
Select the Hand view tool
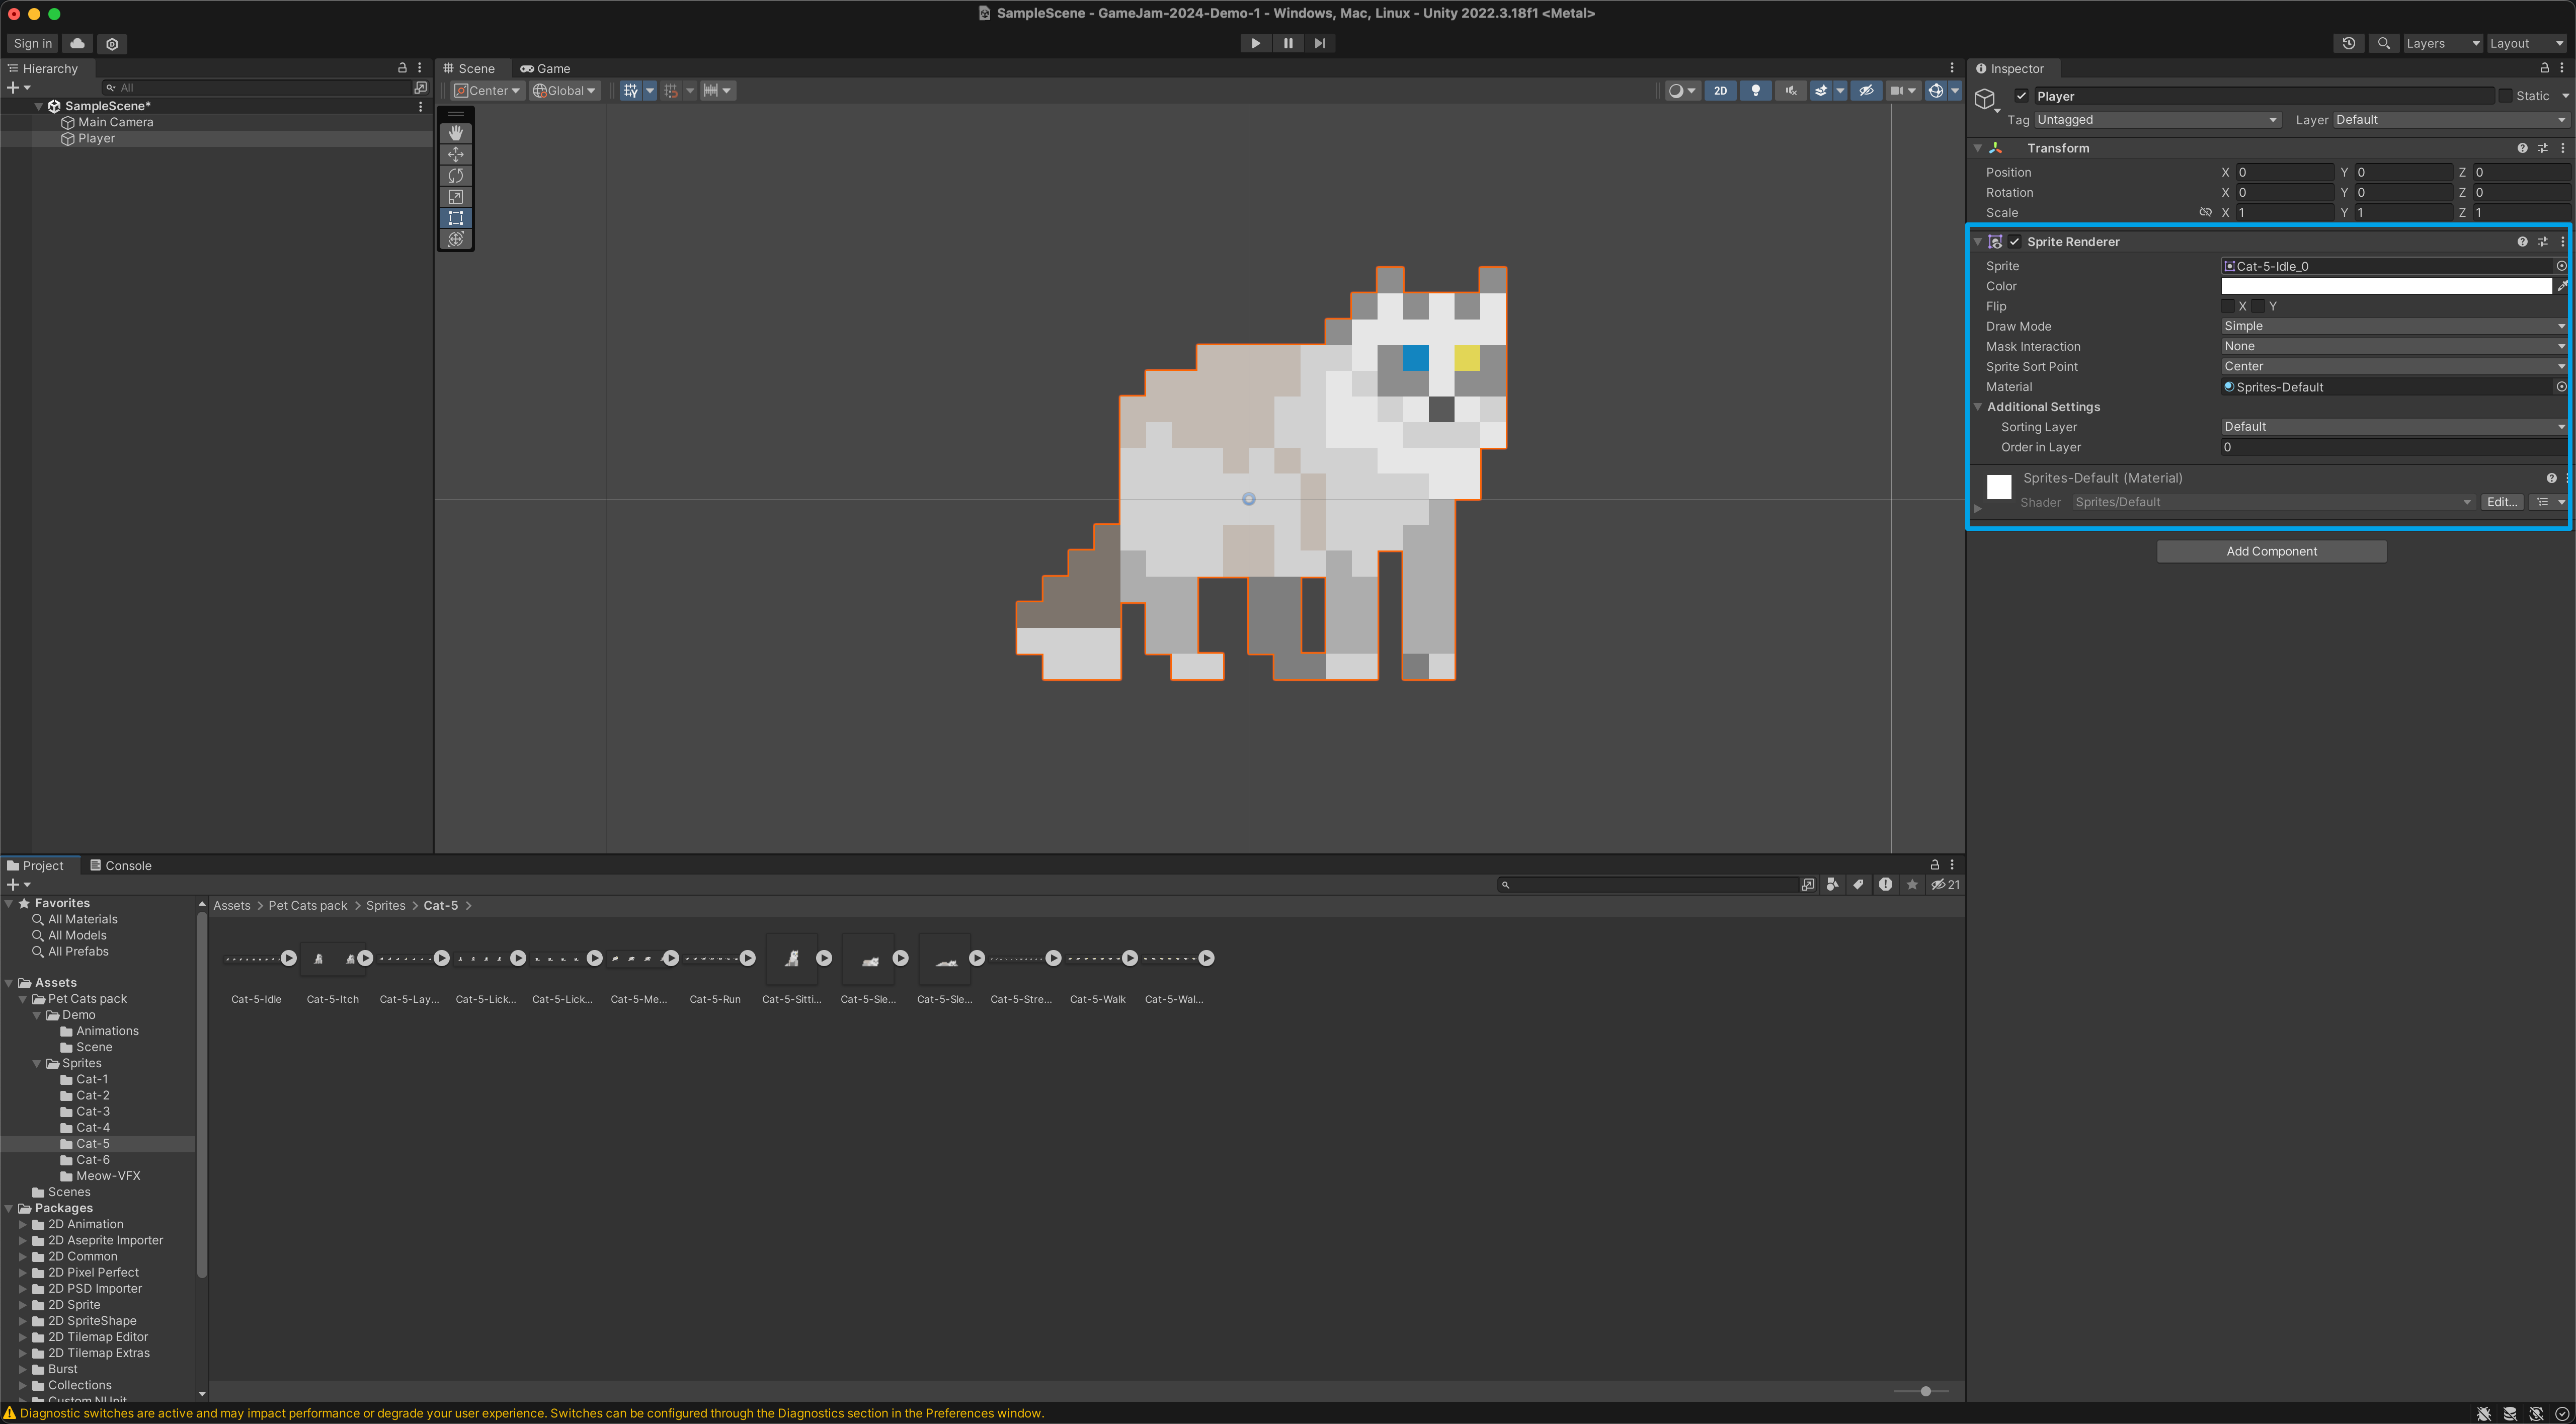click(x=456, y=133)
